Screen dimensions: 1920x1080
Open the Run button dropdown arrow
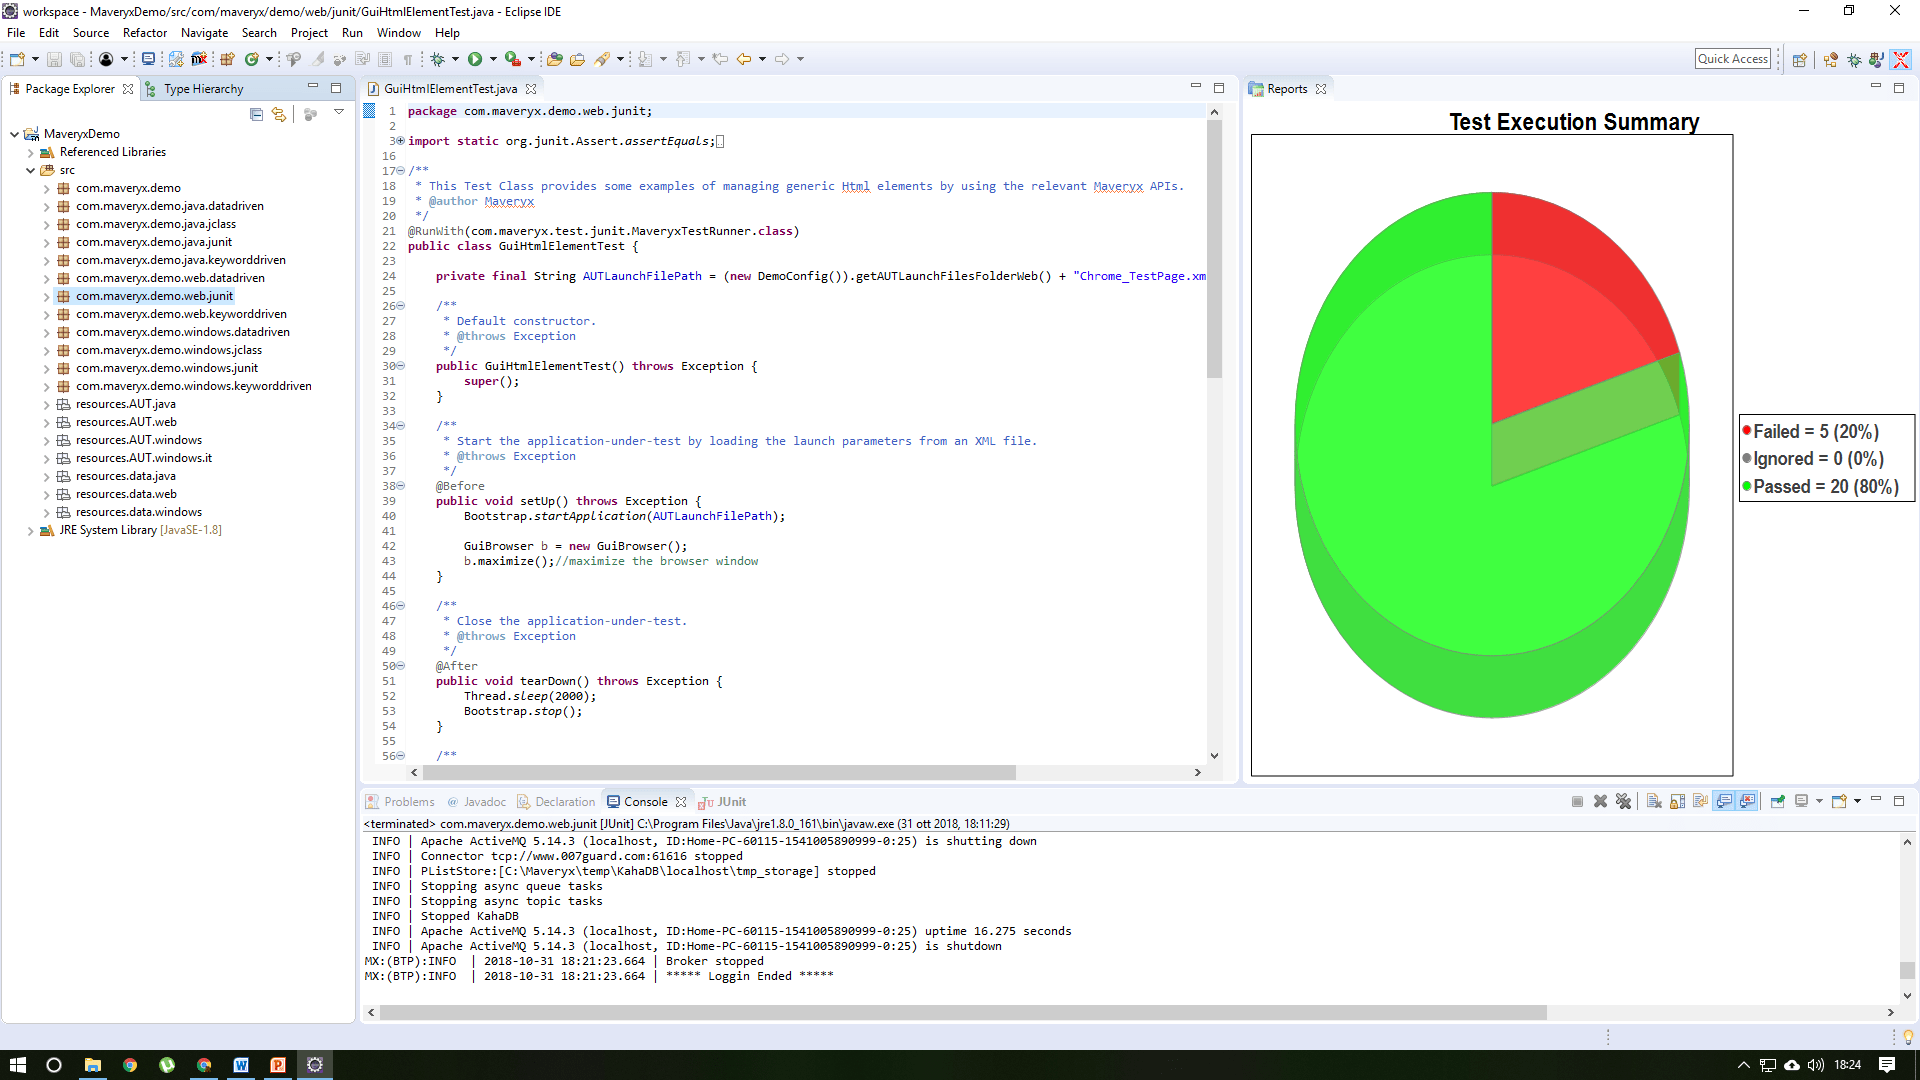[x=493, y=59]
